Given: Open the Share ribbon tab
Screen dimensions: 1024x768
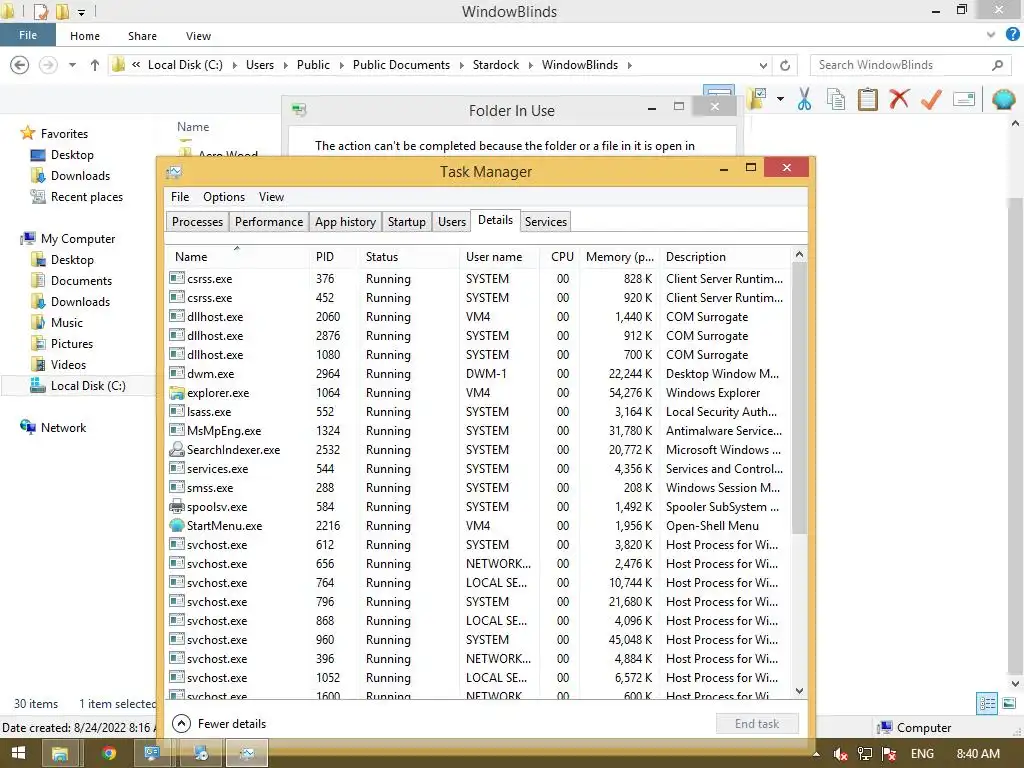Looking at the screenshot, I should (142, 36).
